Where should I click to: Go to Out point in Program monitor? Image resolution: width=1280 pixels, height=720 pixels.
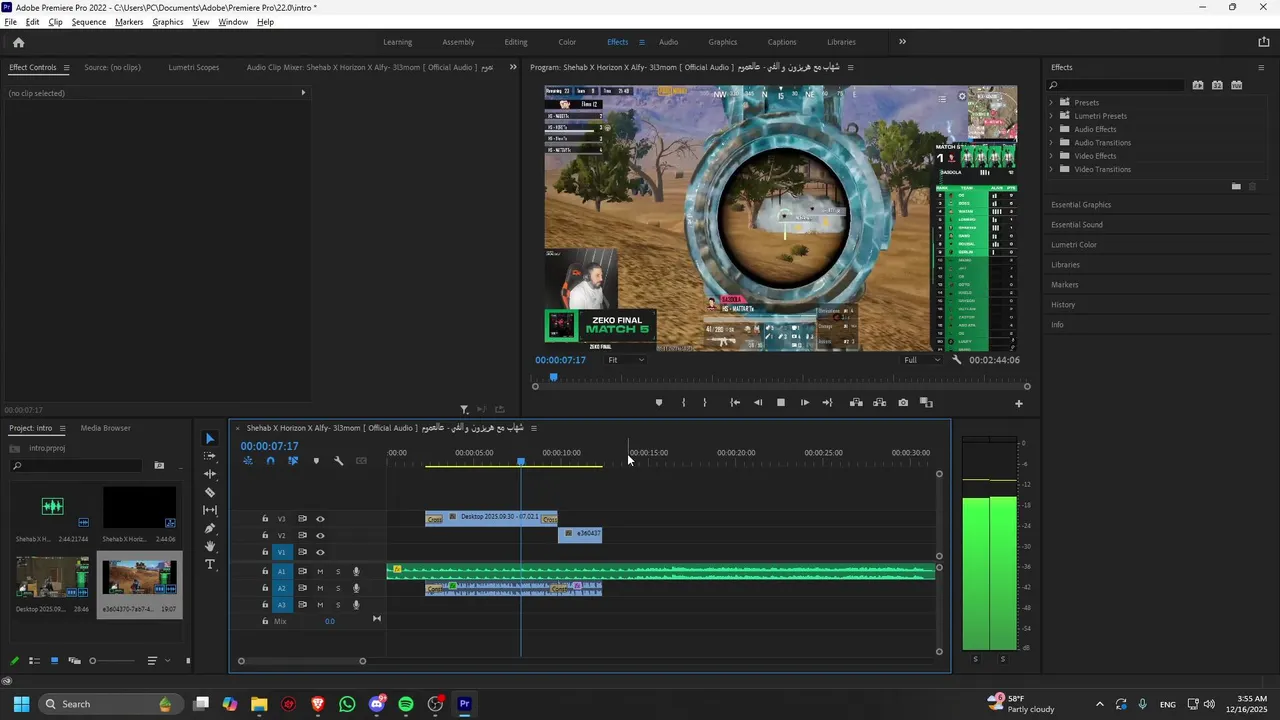click(x=827, y=403)
